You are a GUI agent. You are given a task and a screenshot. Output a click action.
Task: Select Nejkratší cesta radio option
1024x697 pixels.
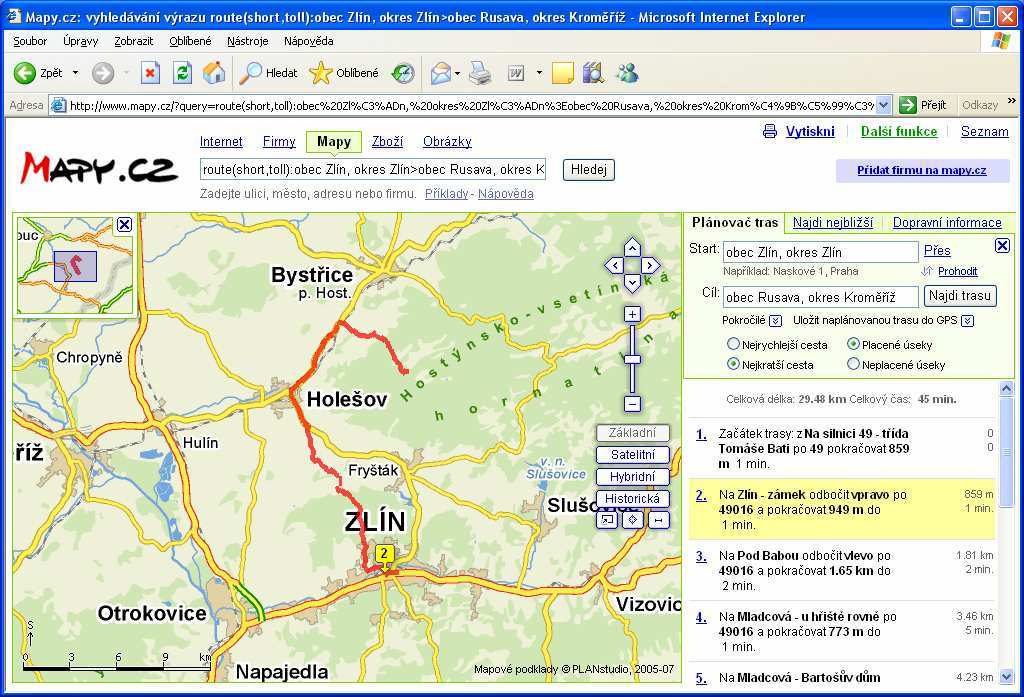[x=733, y=364]
